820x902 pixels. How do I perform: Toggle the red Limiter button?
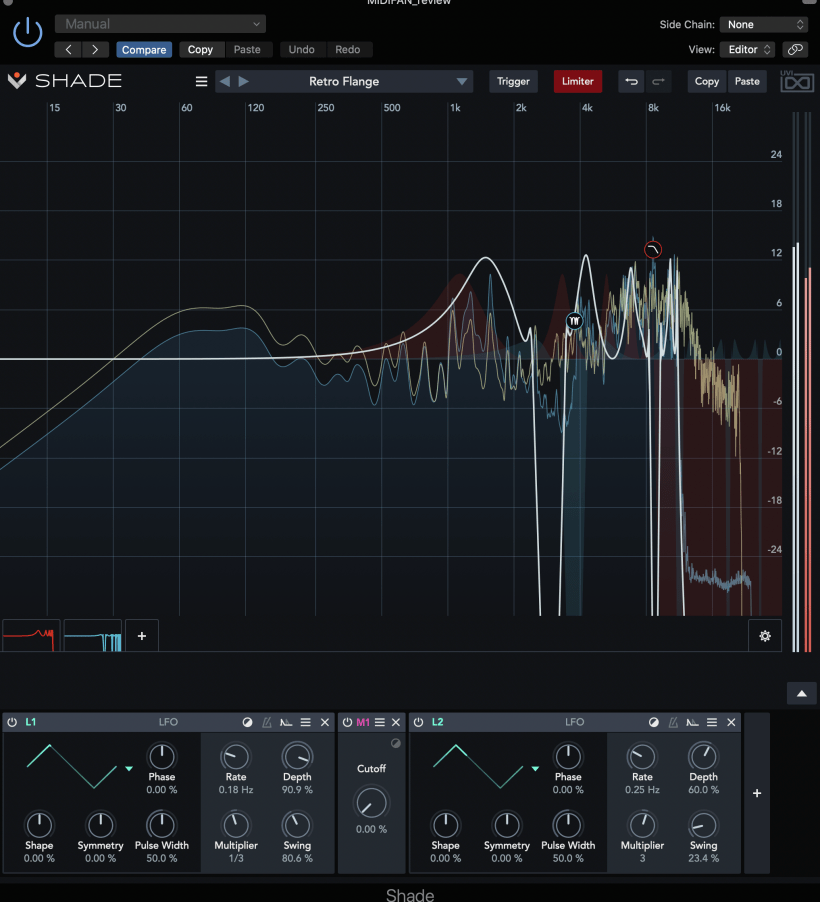click(577, 81)
